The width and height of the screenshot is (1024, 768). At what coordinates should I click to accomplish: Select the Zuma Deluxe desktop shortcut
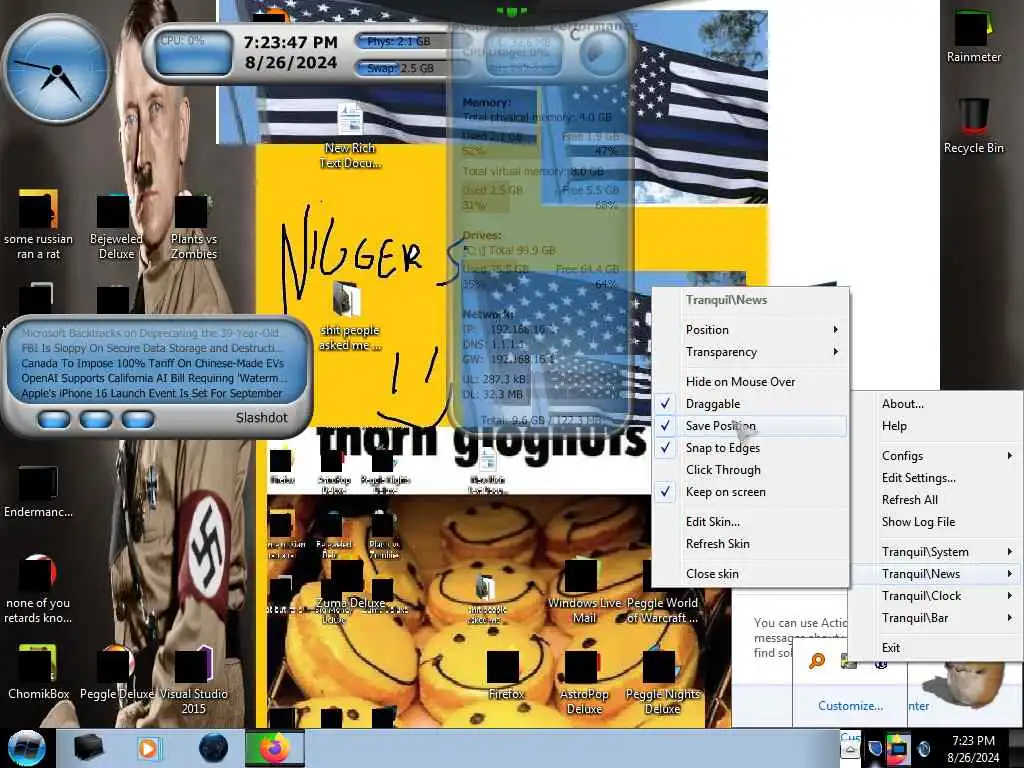[x=349, y=584]
